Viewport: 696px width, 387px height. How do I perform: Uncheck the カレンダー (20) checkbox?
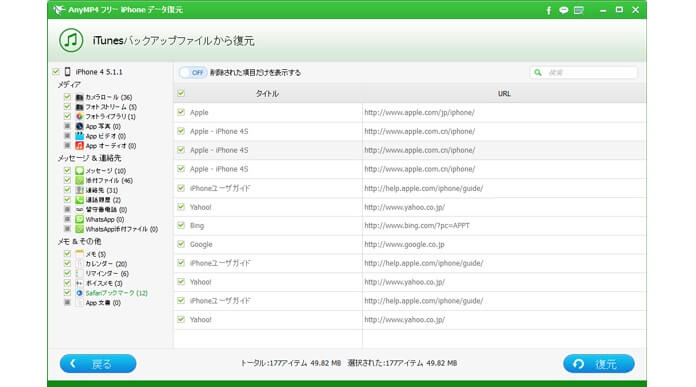tap(67, 264)
